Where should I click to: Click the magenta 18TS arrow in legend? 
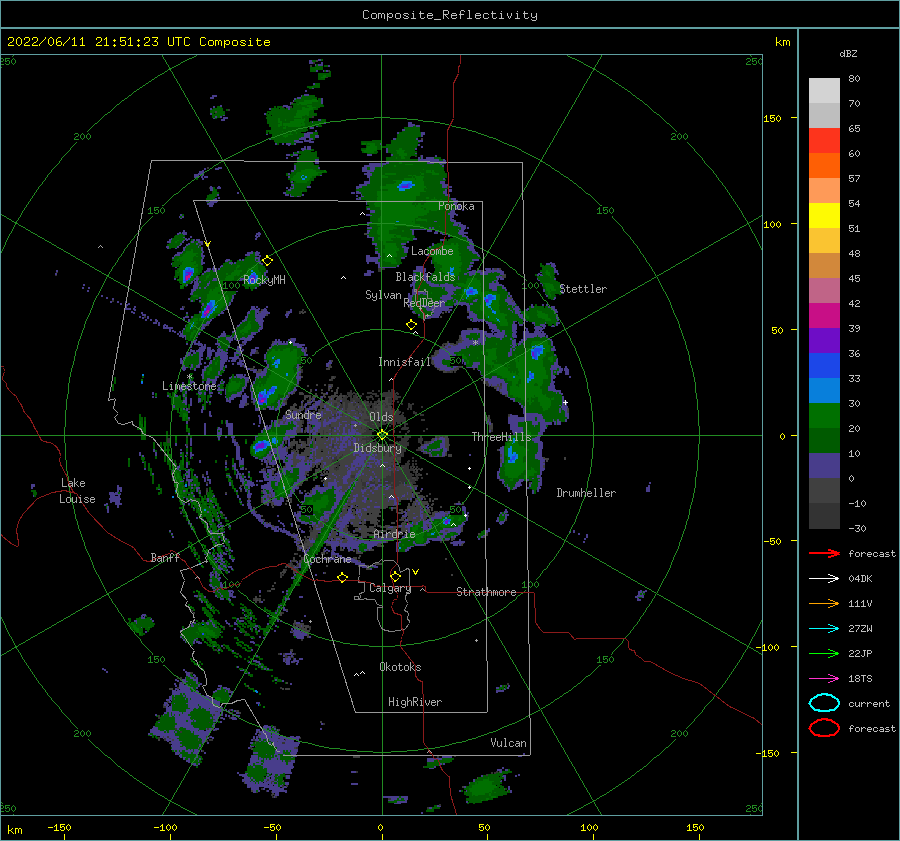click(x=824, y=679)
